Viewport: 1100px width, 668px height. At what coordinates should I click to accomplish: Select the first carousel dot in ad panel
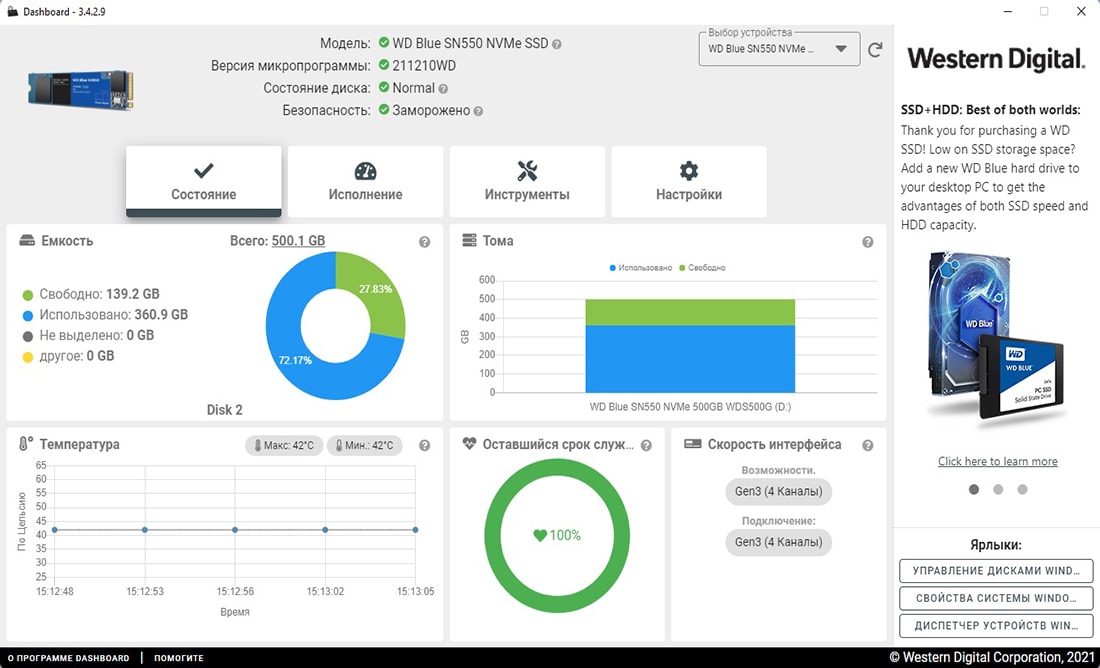(x=974, y=490)
